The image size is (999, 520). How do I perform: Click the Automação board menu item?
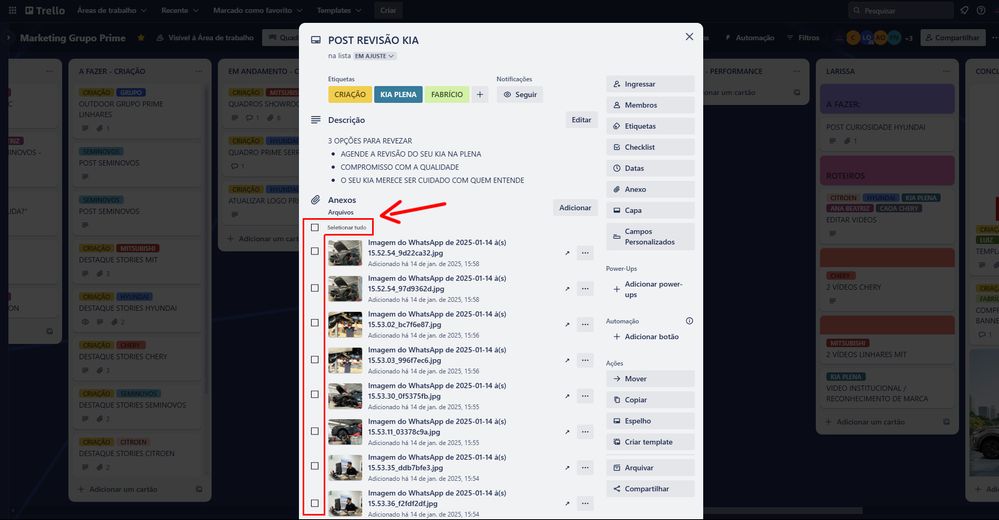pyautogui.click(x=749, y=38)
